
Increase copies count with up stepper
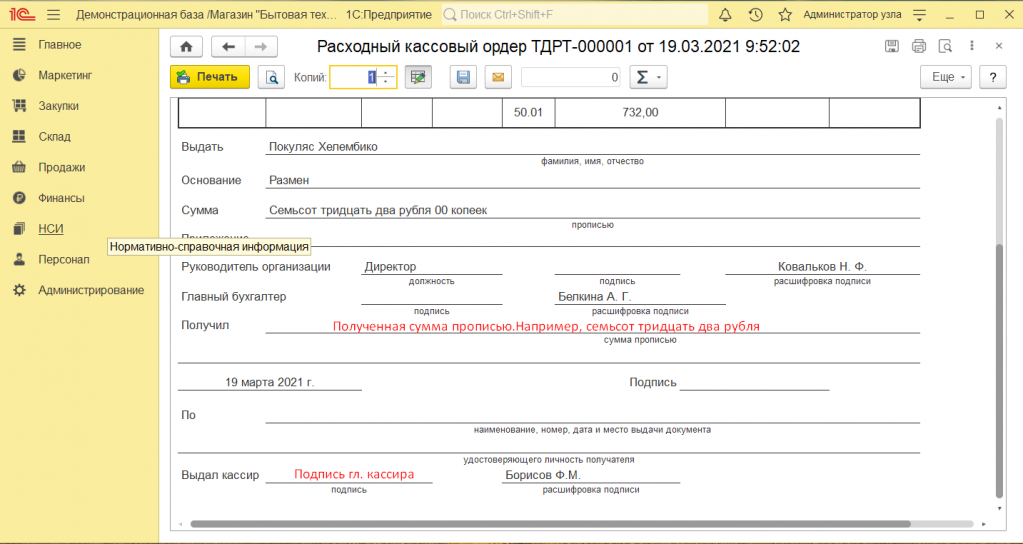(387, 72)
